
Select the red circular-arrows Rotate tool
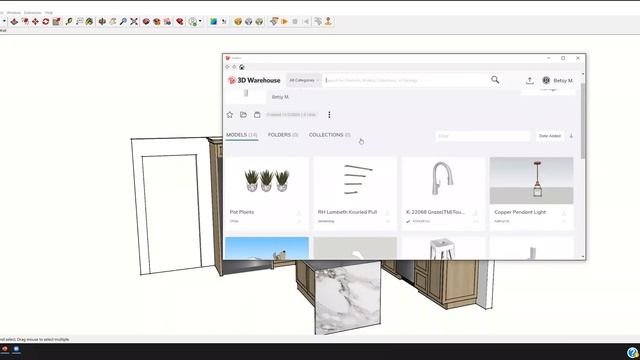coord(46,22)
